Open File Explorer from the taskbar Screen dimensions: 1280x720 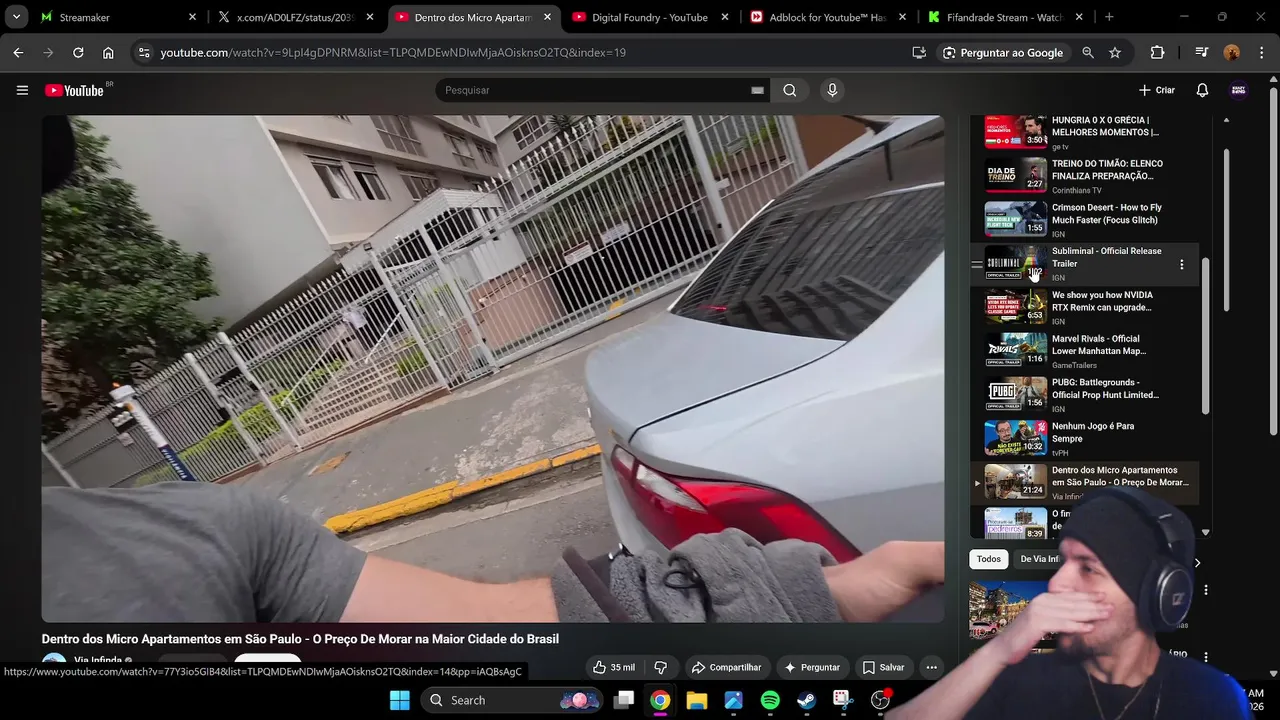click(x=697, y=700)
